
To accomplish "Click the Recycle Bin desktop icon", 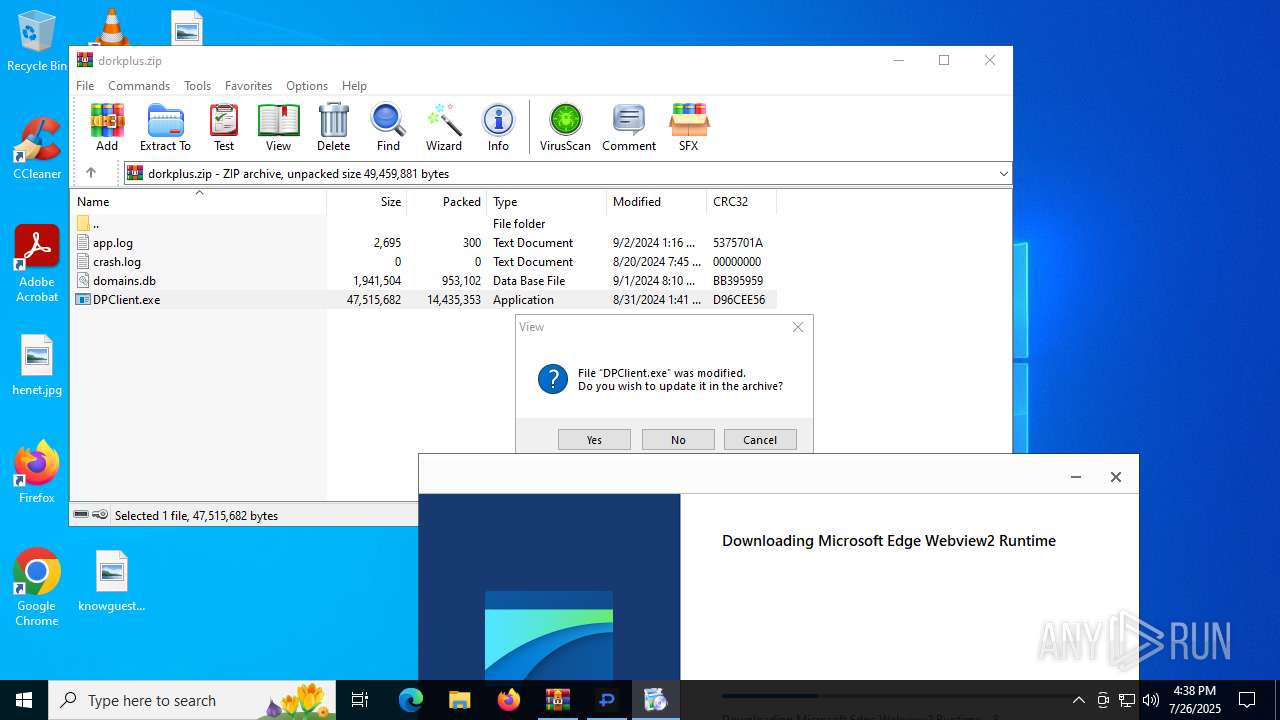I will tap(37, 41).
